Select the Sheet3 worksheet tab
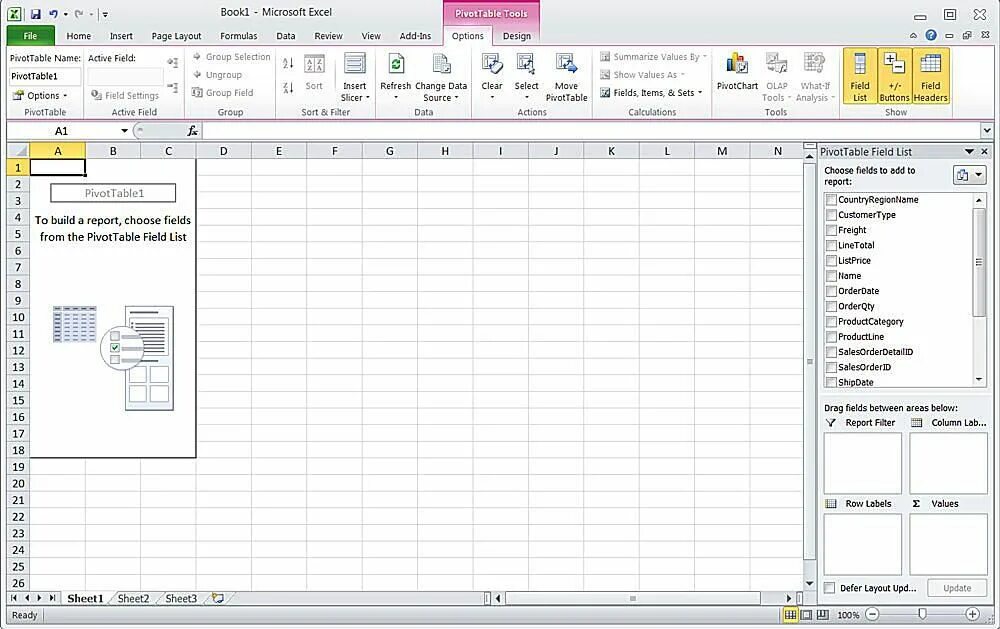This screenshot has width=1000, height=629. [181, 598]
